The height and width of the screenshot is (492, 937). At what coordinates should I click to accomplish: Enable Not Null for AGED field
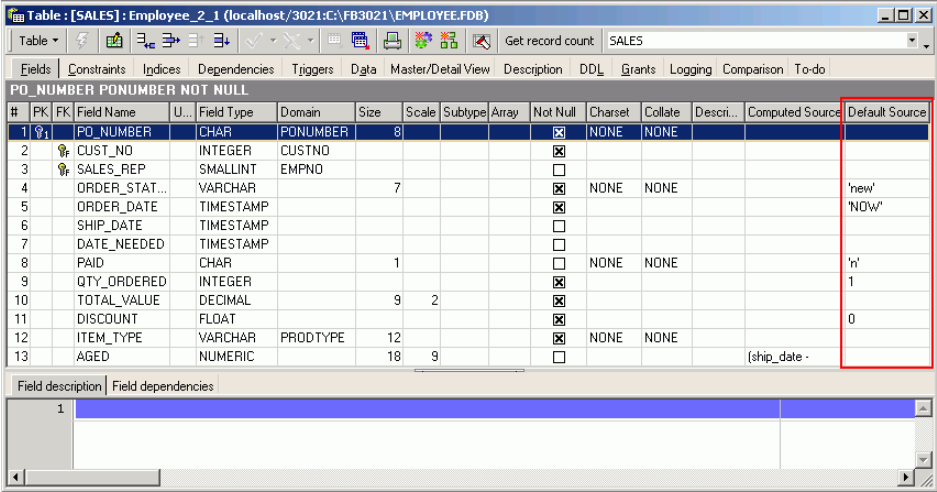tap(559, 357)
